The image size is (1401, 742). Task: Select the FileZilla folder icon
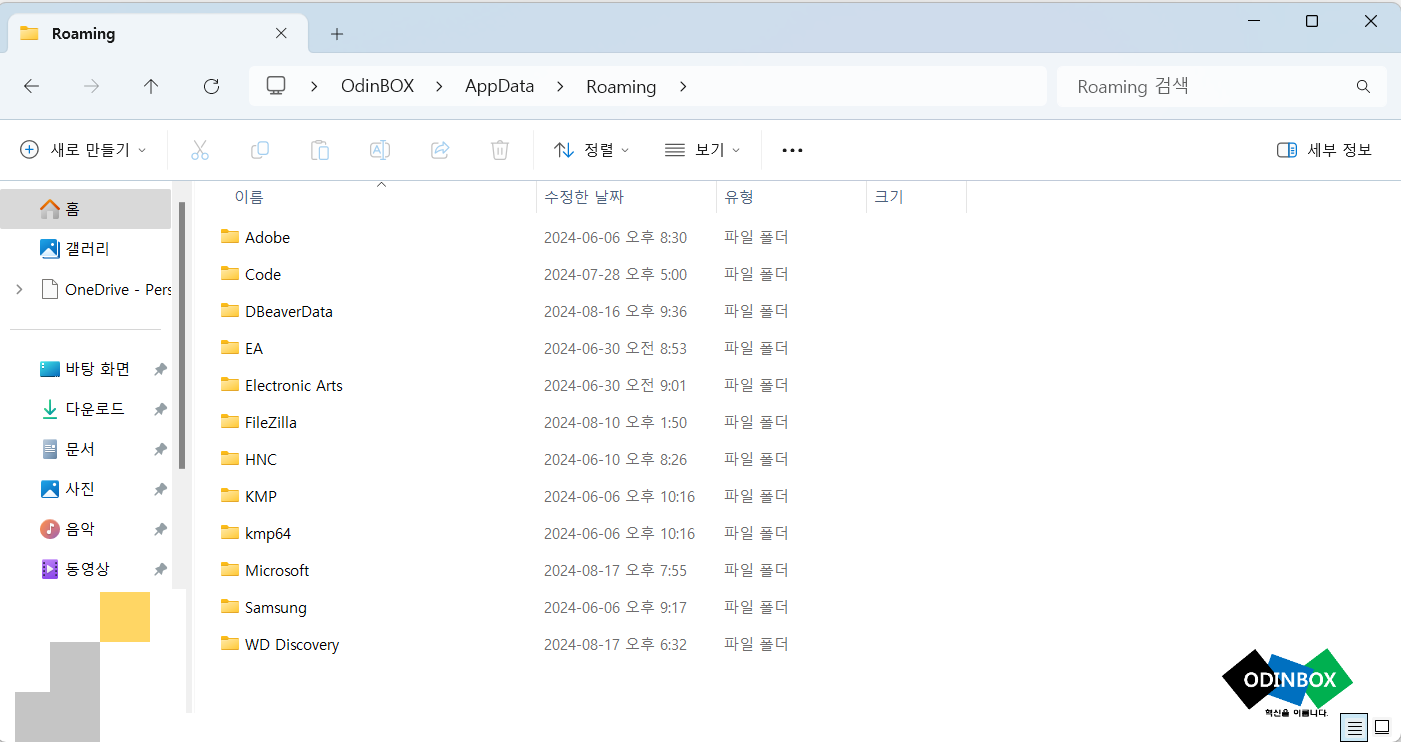[230, 422]
